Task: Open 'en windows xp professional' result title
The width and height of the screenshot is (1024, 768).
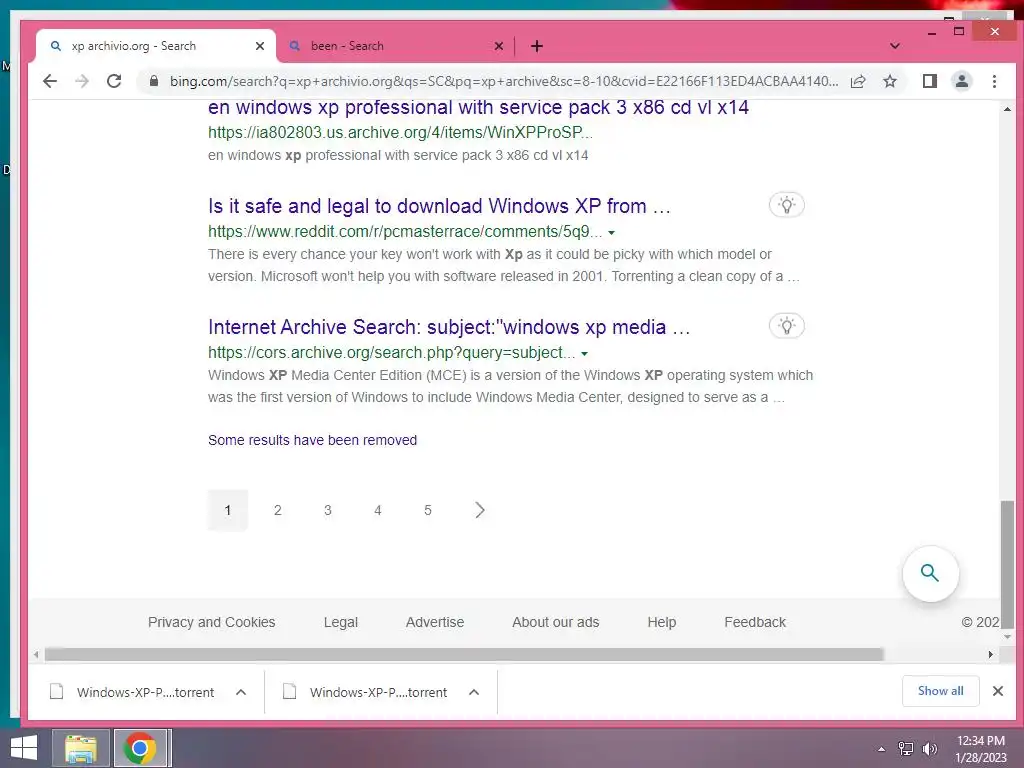Action: (478, 107)
